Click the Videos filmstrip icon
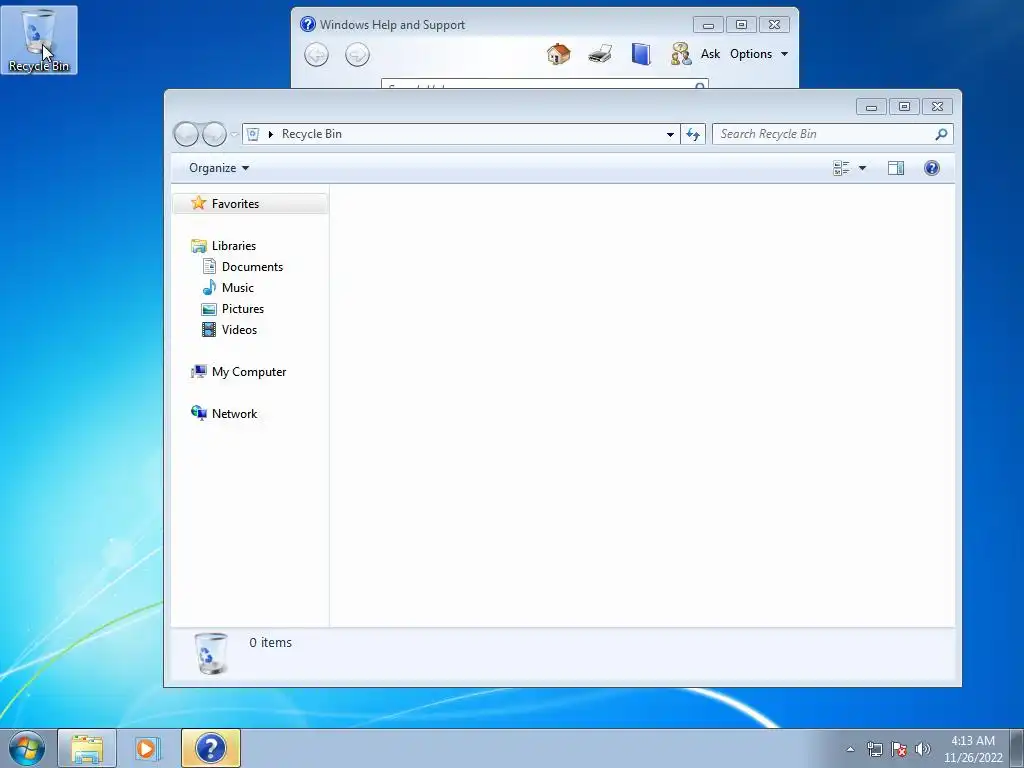The height and width of the screenshot is (768, 1024). tap(209, 329)
